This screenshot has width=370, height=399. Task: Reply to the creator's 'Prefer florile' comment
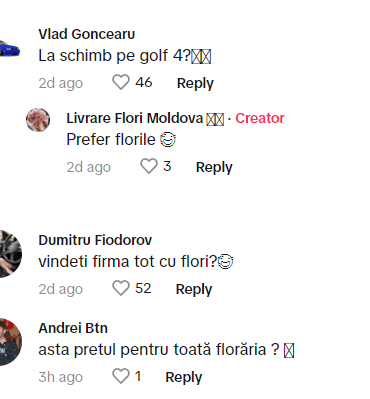point(214,167)
